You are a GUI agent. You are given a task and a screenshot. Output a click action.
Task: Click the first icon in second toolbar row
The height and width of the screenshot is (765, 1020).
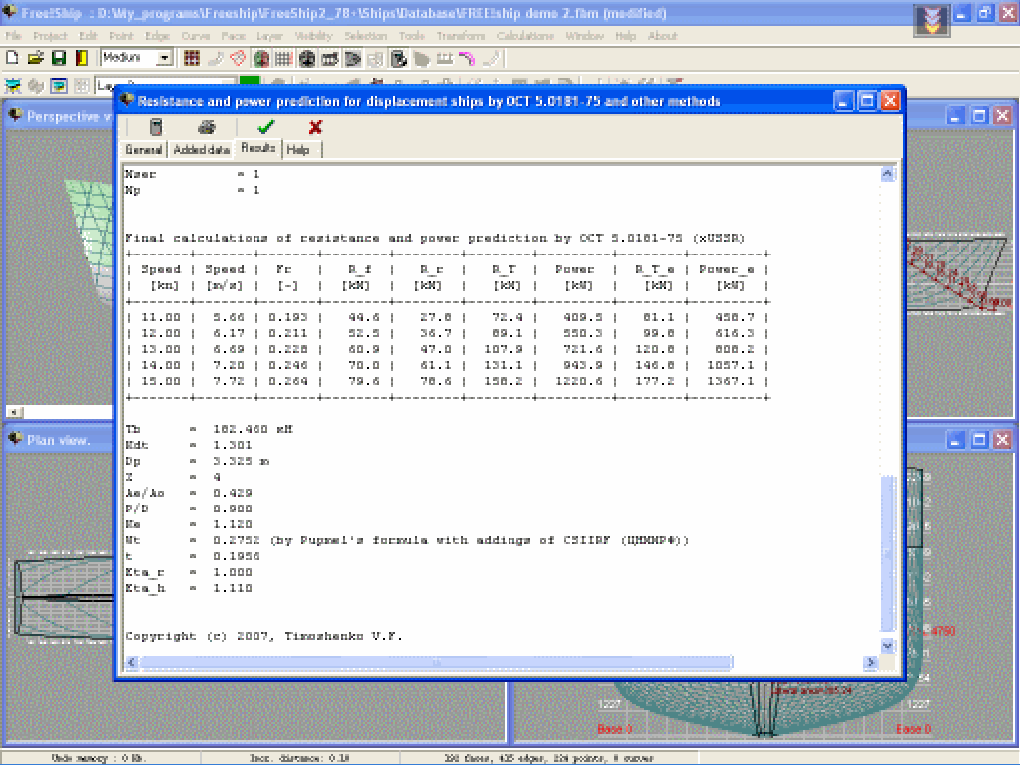point(12,85)
